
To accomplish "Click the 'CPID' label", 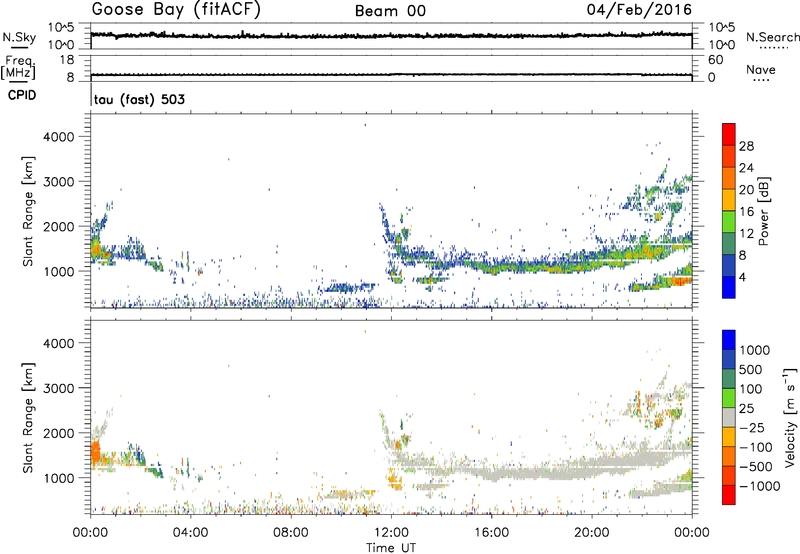I will pyautogui.click(x=22, y=95).
